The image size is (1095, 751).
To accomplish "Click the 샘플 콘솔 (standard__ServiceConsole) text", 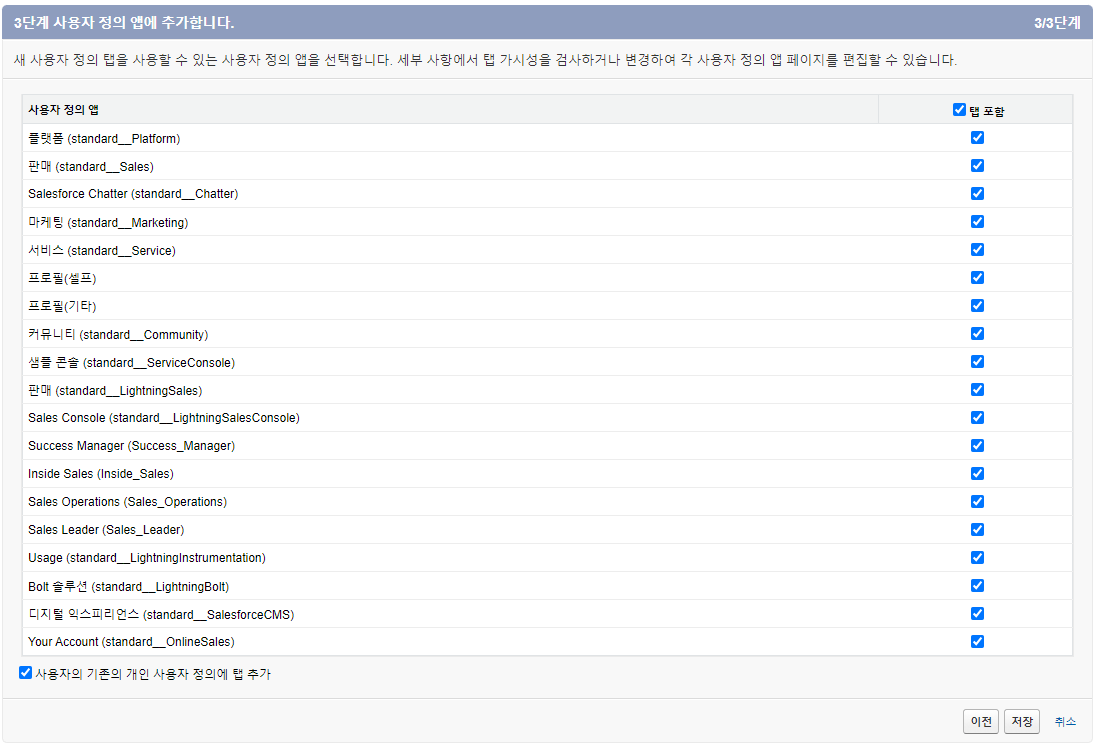I will (x=131, y=363).
